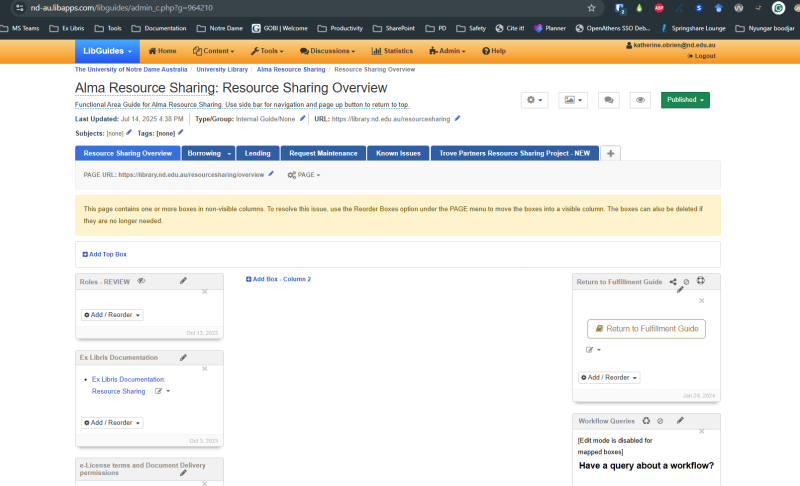Edit the guide friendly URL pencil icon
Viewport: 800px width, 486px height.
[458, 118]
